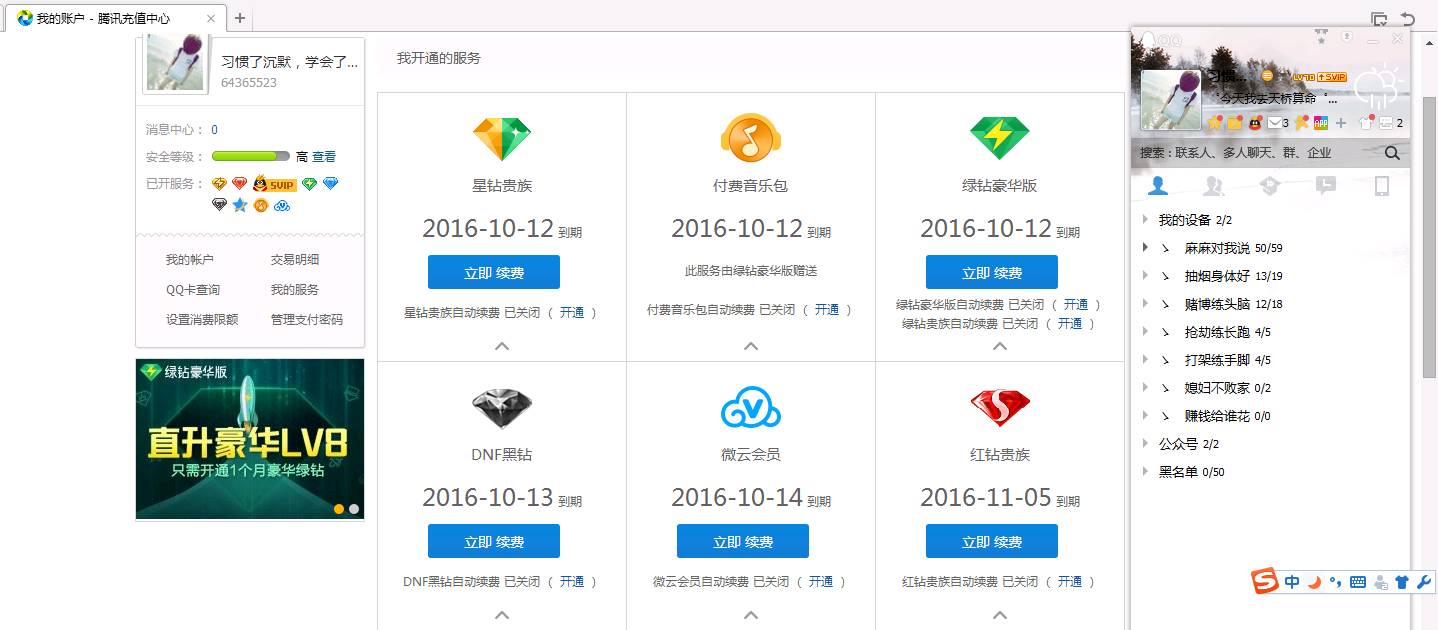Click the QQ panel vertical scrollbar
The width and height of the screenshot is (1438, 630).
pos(1430,238)
